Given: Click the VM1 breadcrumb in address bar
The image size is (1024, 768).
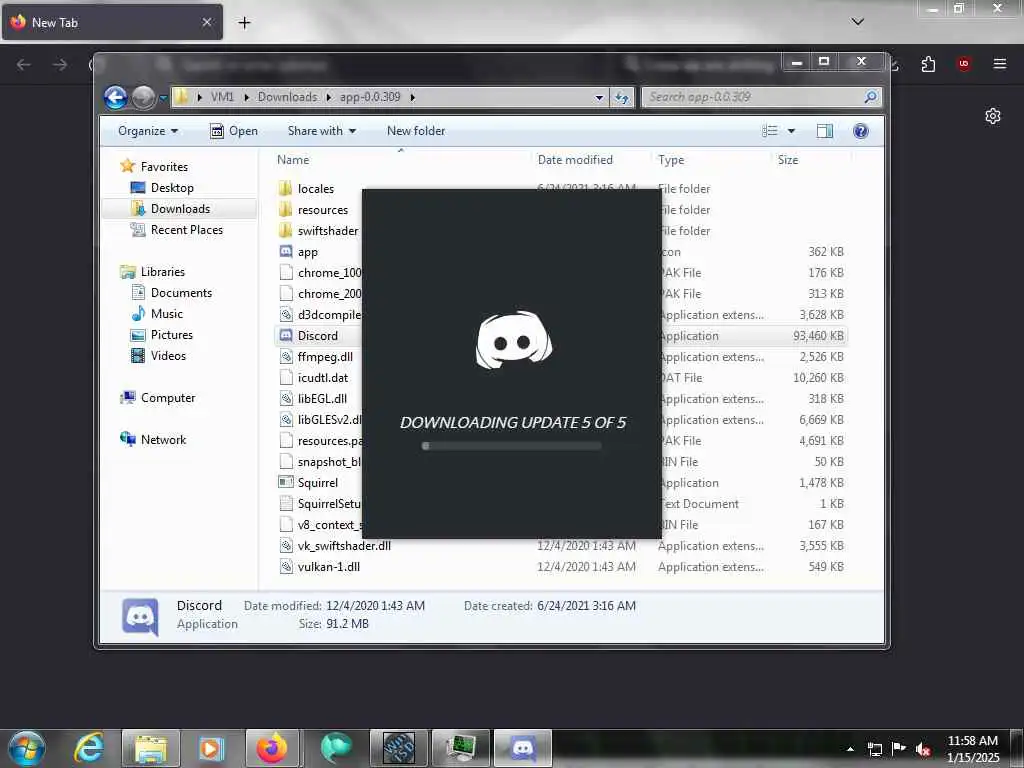Looking at the screenshot, I should tap(222, 97).
